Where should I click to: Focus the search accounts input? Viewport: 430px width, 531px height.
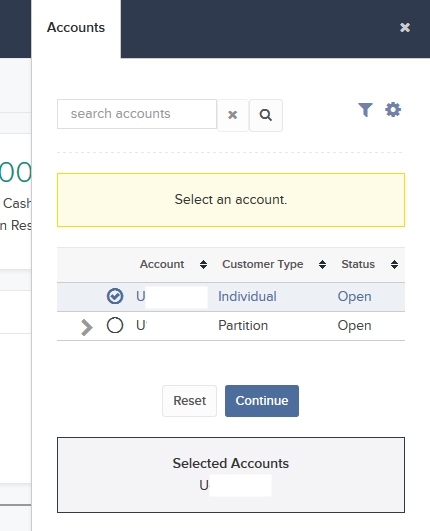[x=137, y=114]
